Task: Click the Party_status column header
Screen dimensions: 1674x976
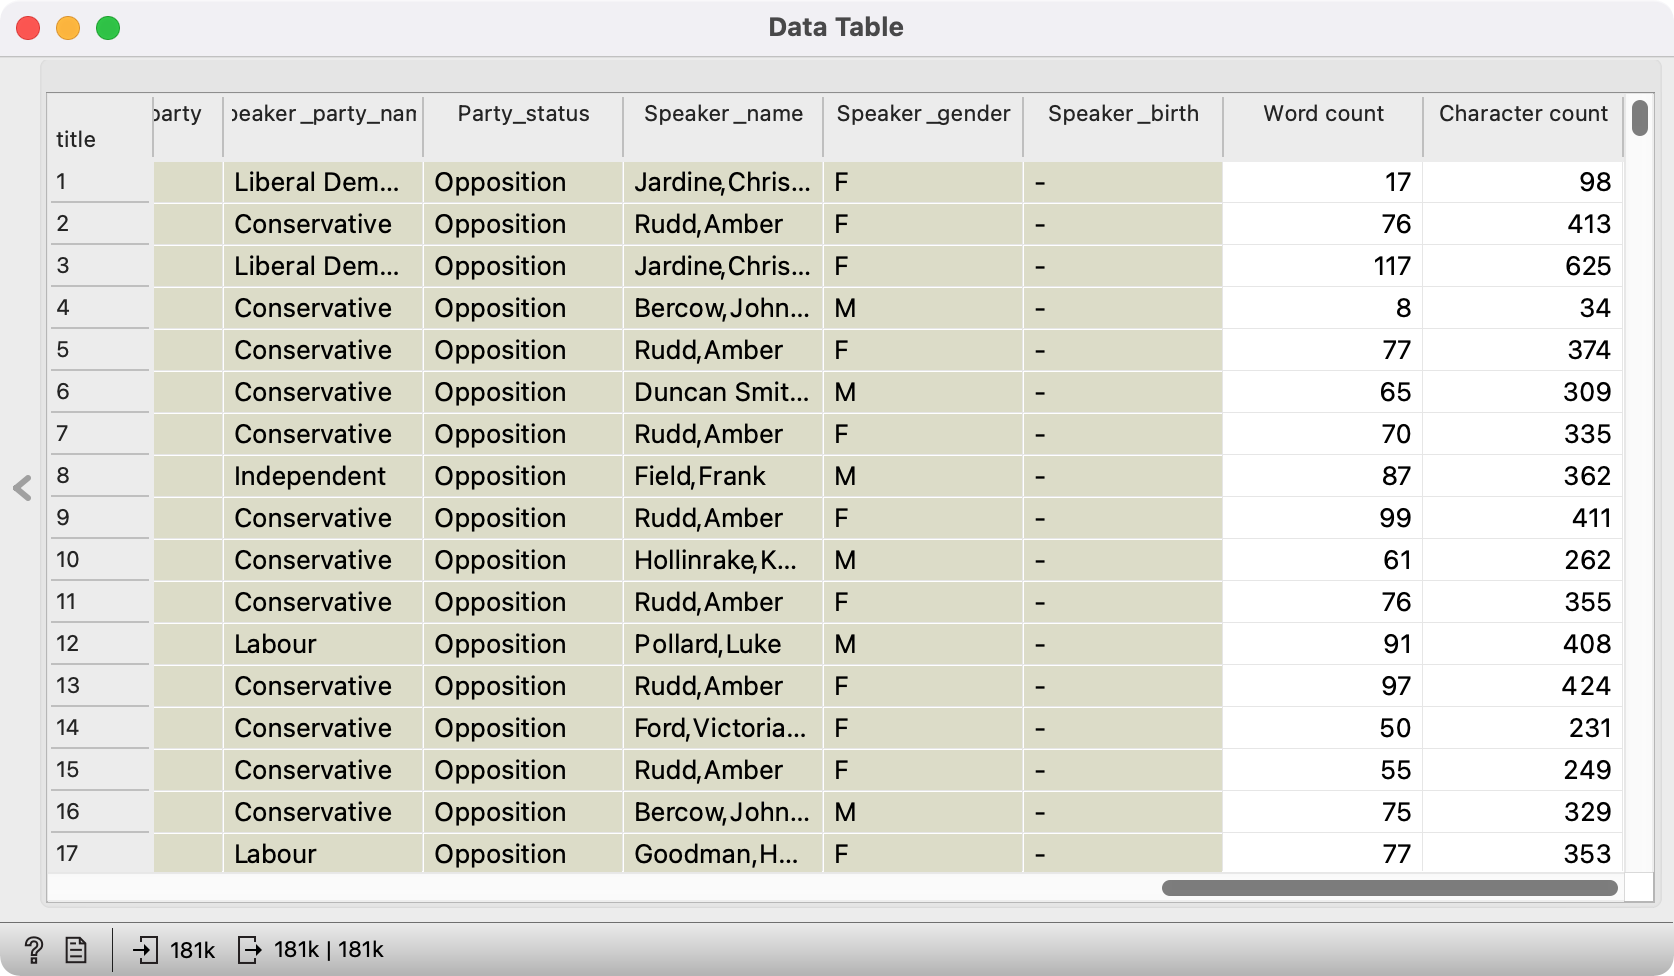Action: point(523,114)
